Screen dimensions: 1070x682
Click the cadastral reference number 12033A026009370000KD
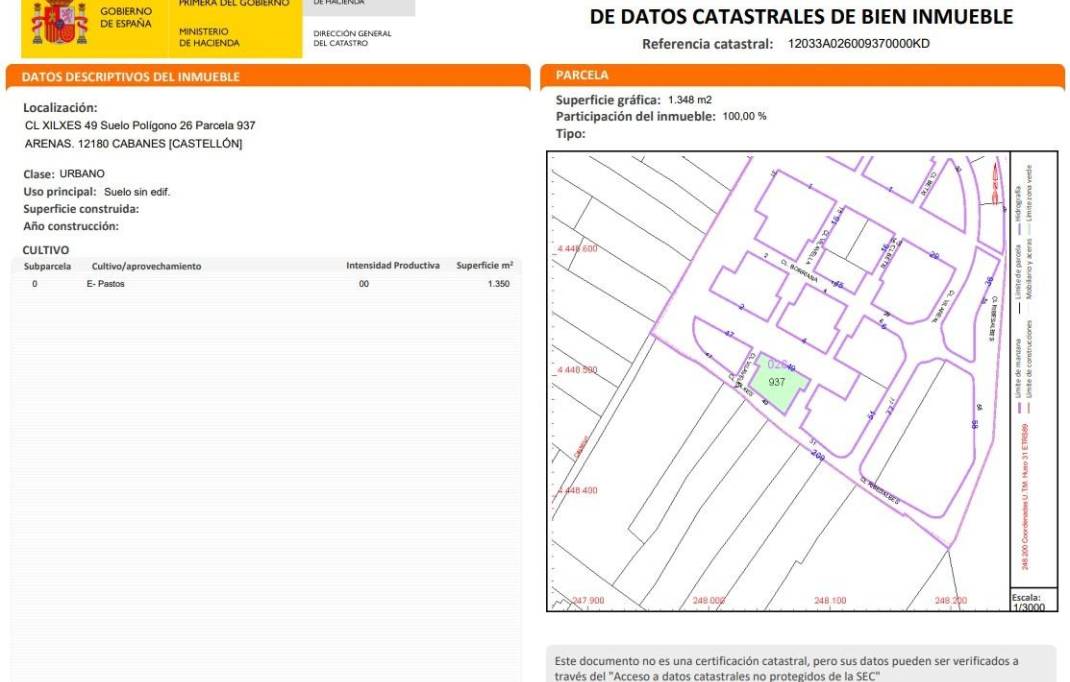point(858,44)
